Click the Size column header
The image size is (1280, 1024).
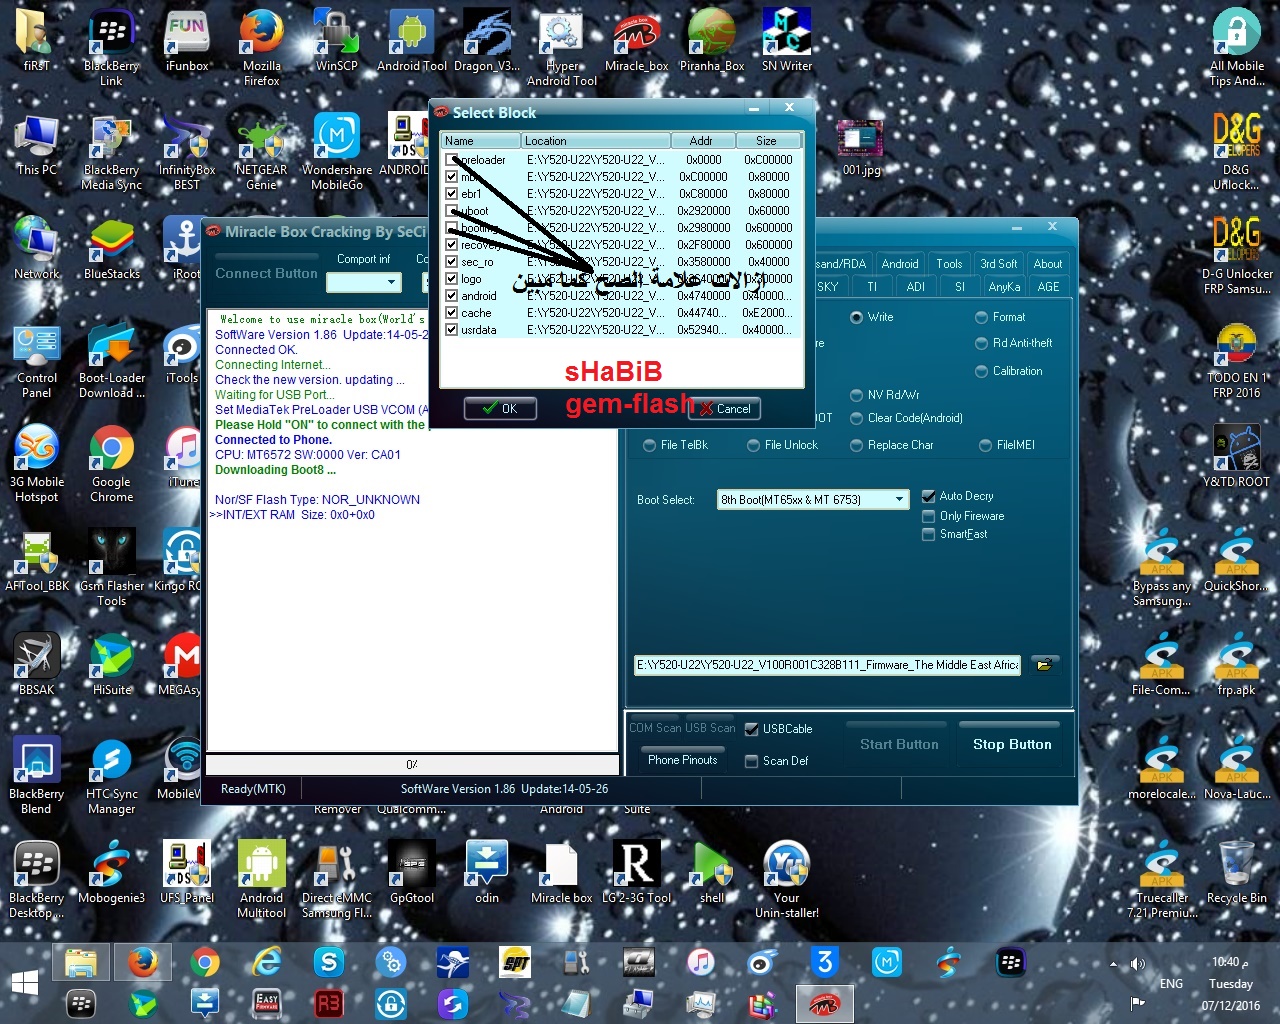click(x=767, y=141)
